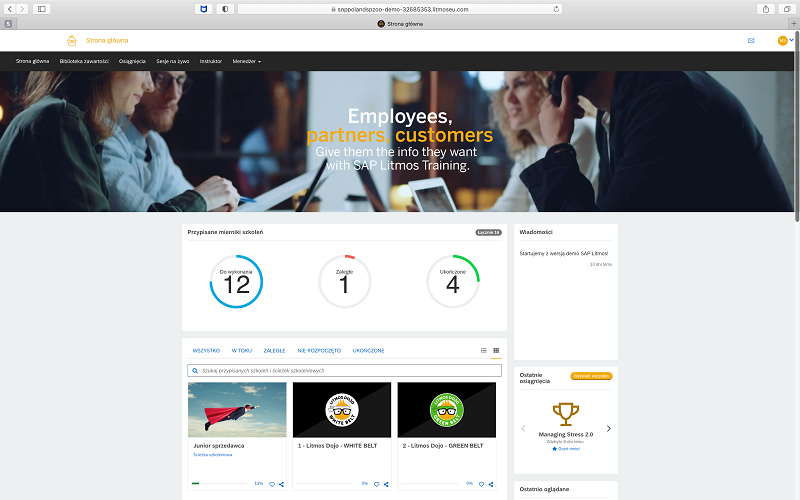Select the UKOŃCZONE filter tab

(x=368, y=351)
